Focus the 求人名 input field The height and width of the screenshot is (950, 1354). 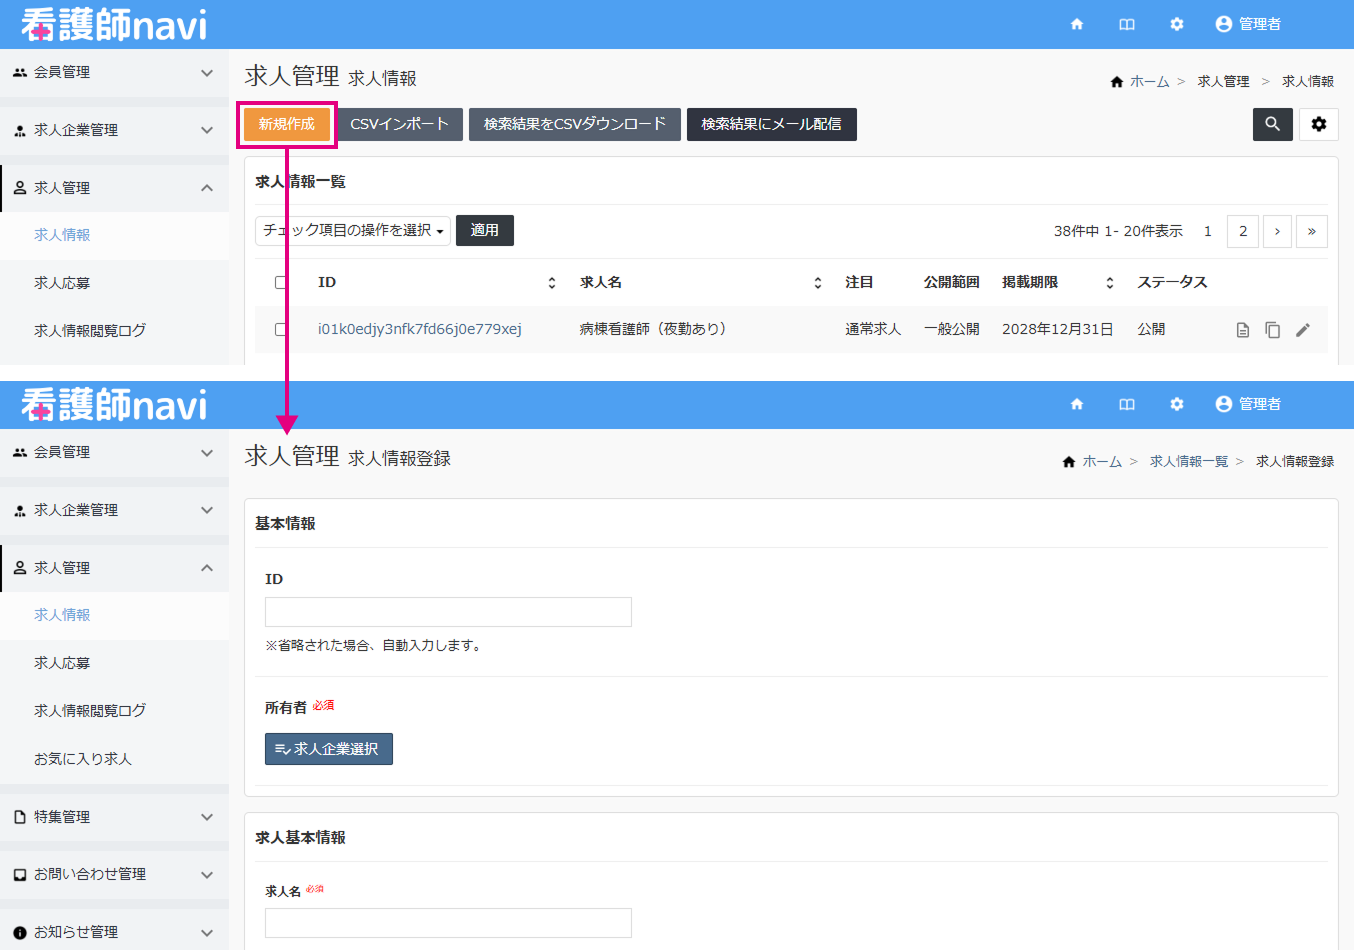[448, 923]
